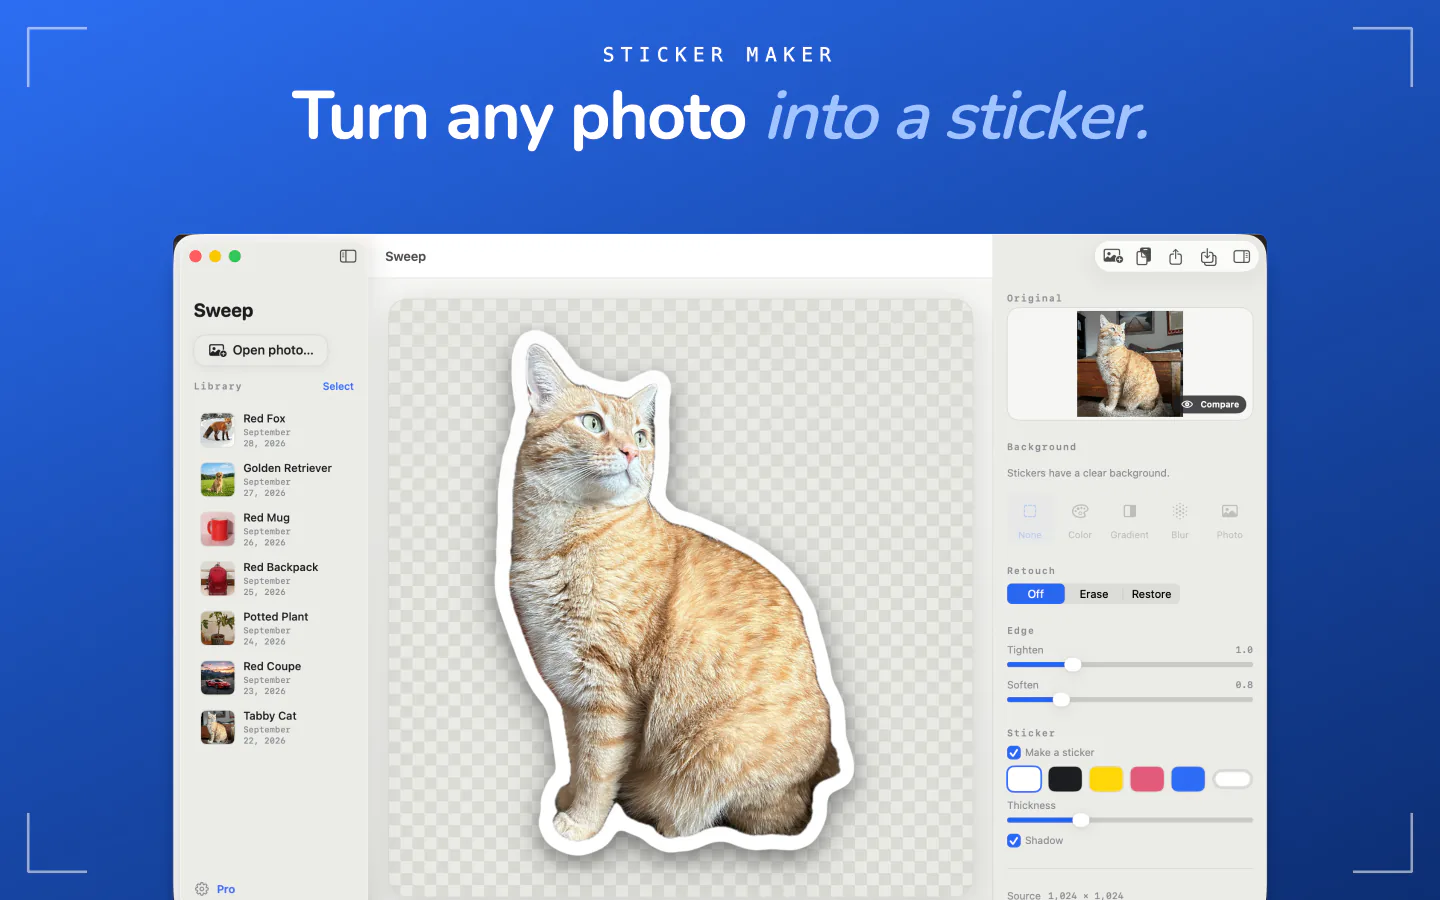Click the Thickness slider handle
Image resolution: width=1440 pixels, height=900 pixels.
pyautogui.click(x=1081, y=820)
